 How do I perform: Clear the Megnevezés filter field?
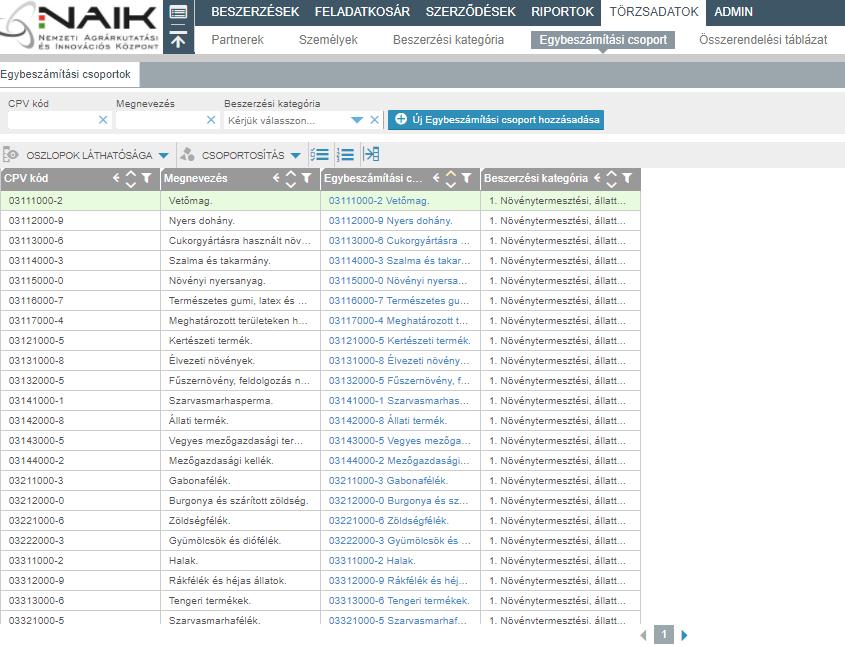[211, 120]
